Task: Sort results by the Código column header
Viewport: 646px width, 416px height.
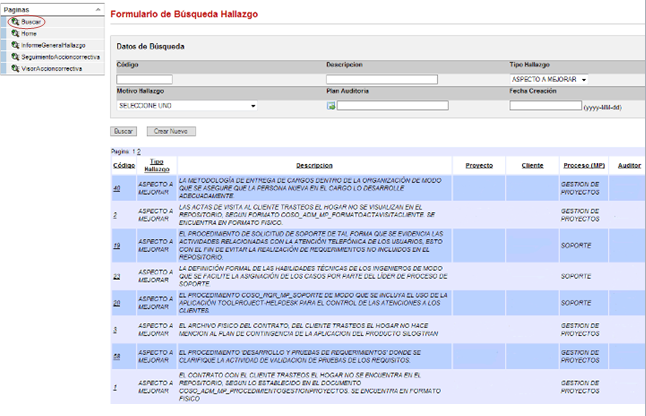Action: click(124, 165)
